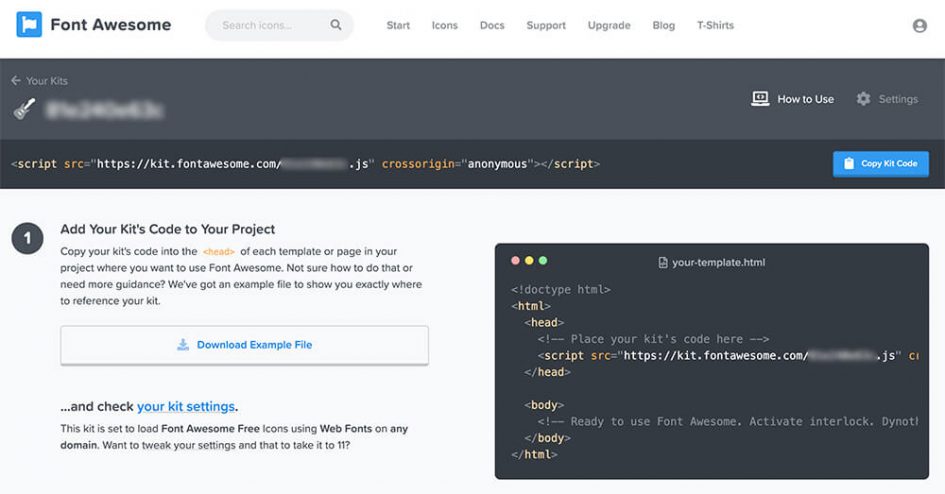Click the guitar kit icon
945x494 pixels.
click(x=25, y=109)
